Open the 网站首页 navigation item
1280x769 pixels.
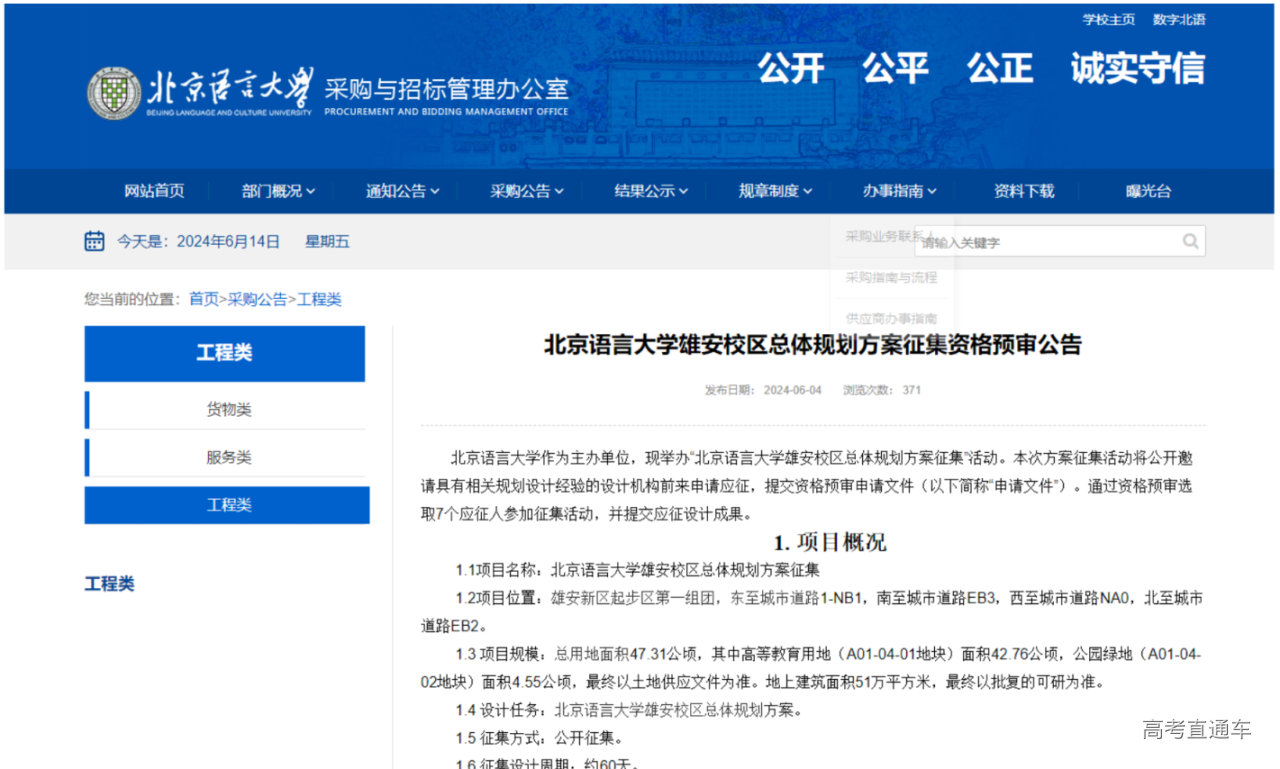[x=154, y=191]
